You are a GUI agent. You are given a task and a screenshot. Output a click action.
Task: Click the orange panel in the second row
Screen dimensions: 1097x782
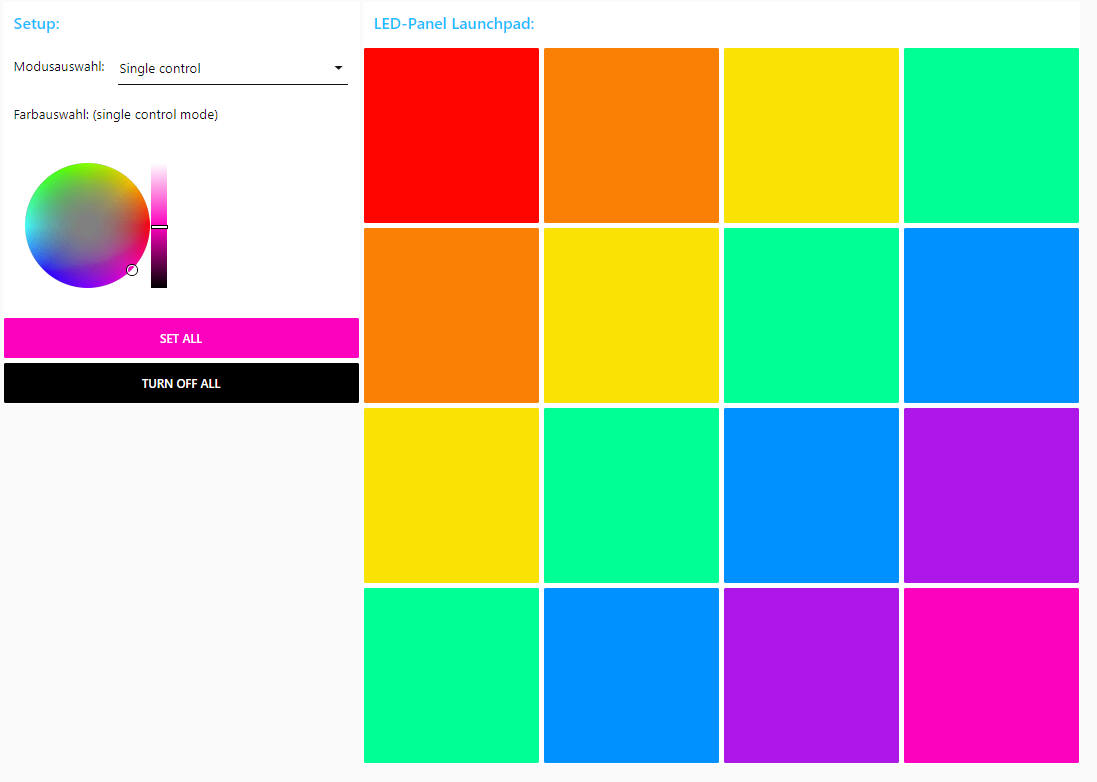[451, 315]
